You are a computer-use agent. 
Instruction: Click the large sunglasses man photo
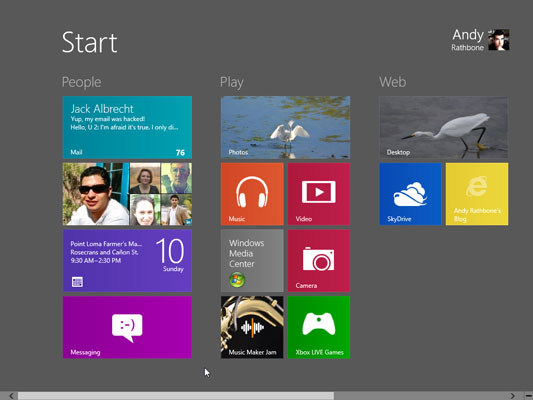(96, 194)
